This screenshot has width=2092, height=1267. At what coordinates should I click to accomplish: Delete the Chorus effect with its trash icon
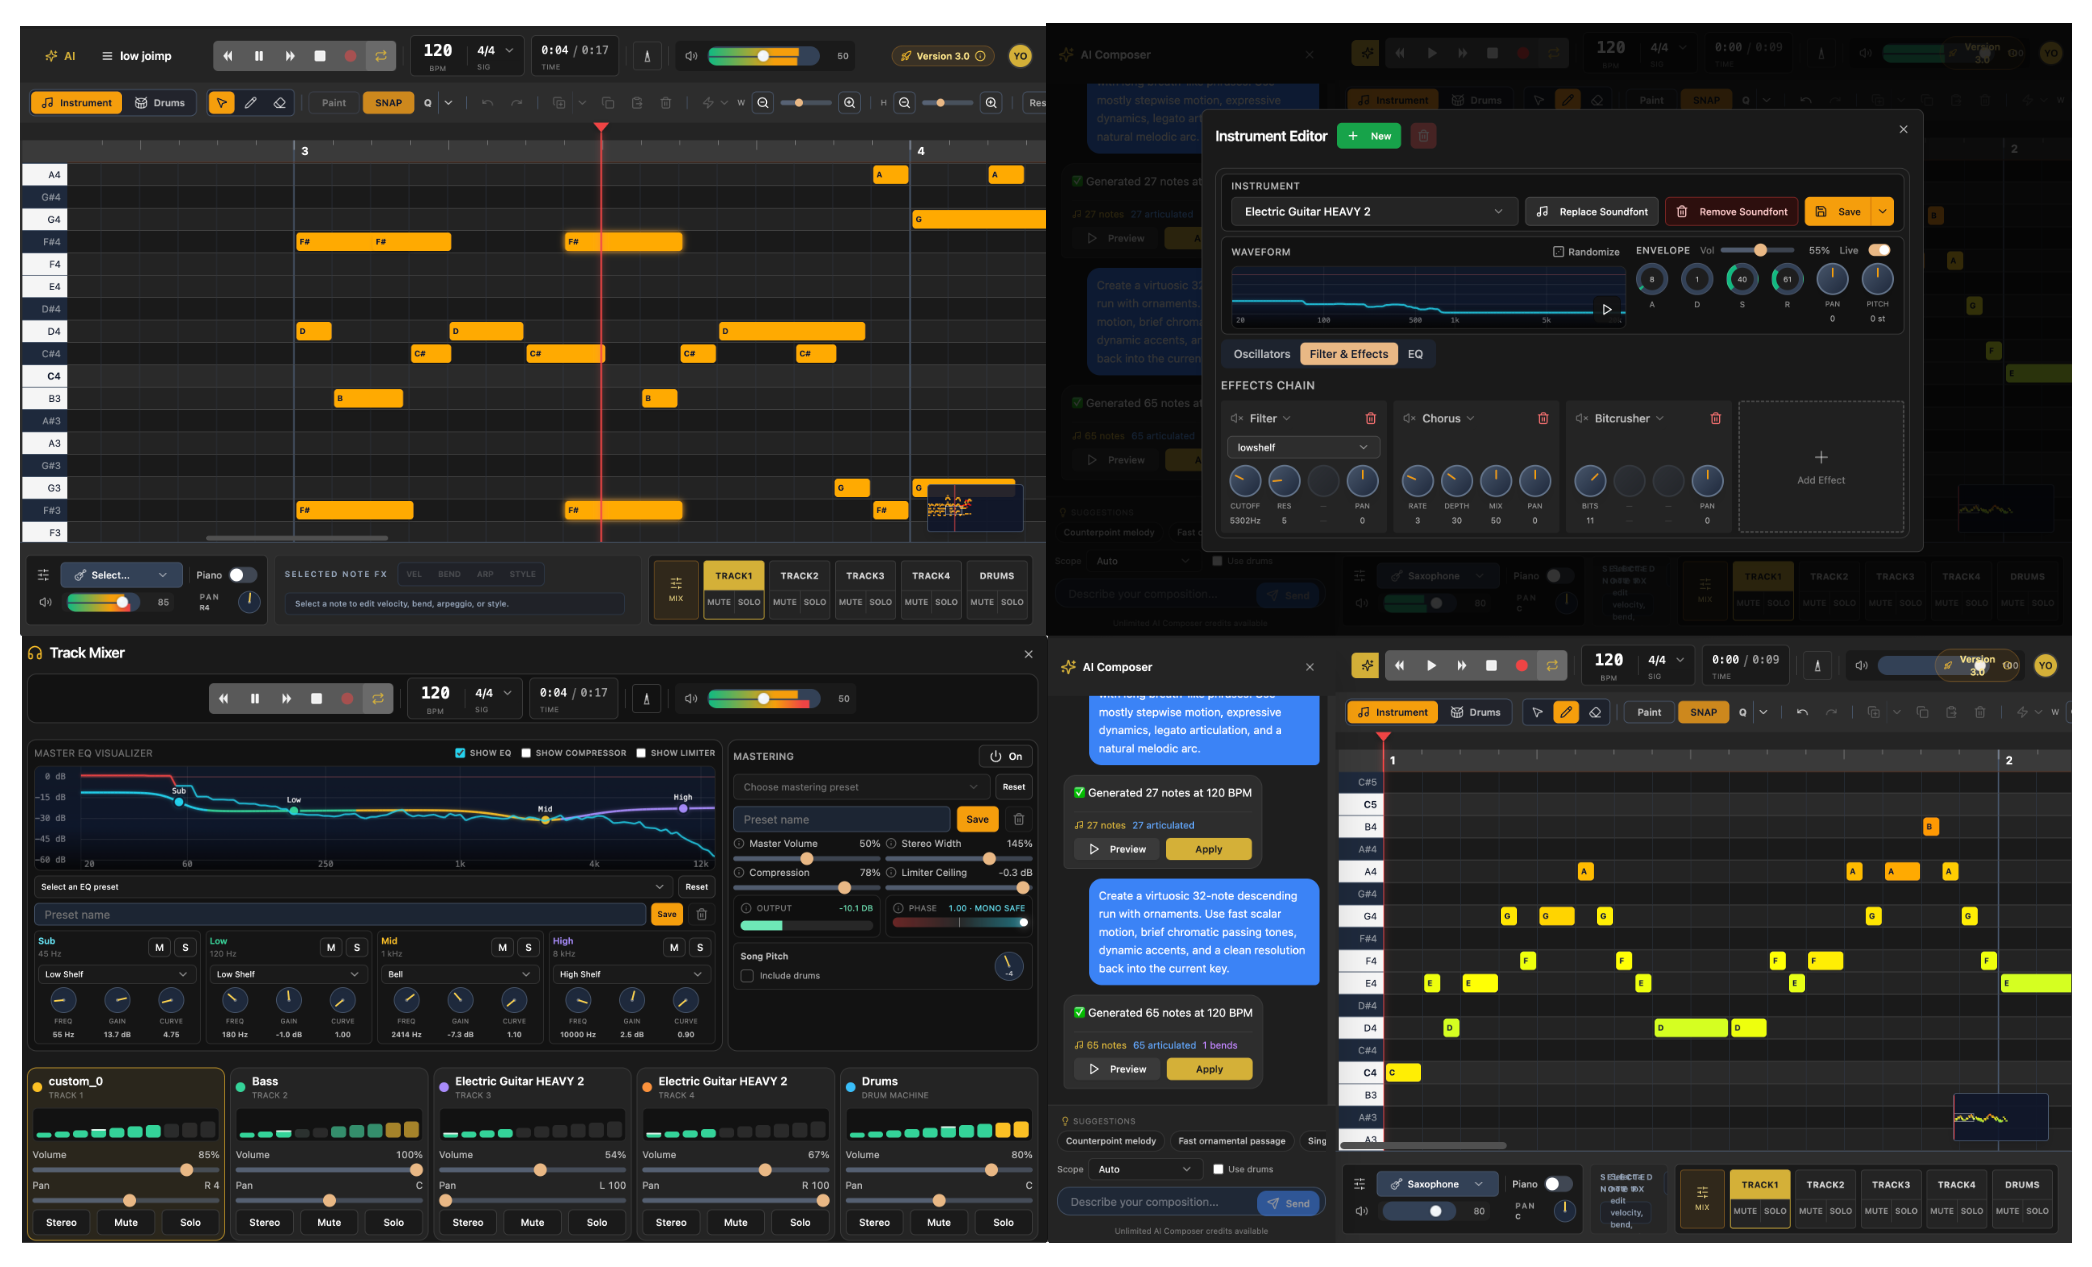(x=1543, y=418)
